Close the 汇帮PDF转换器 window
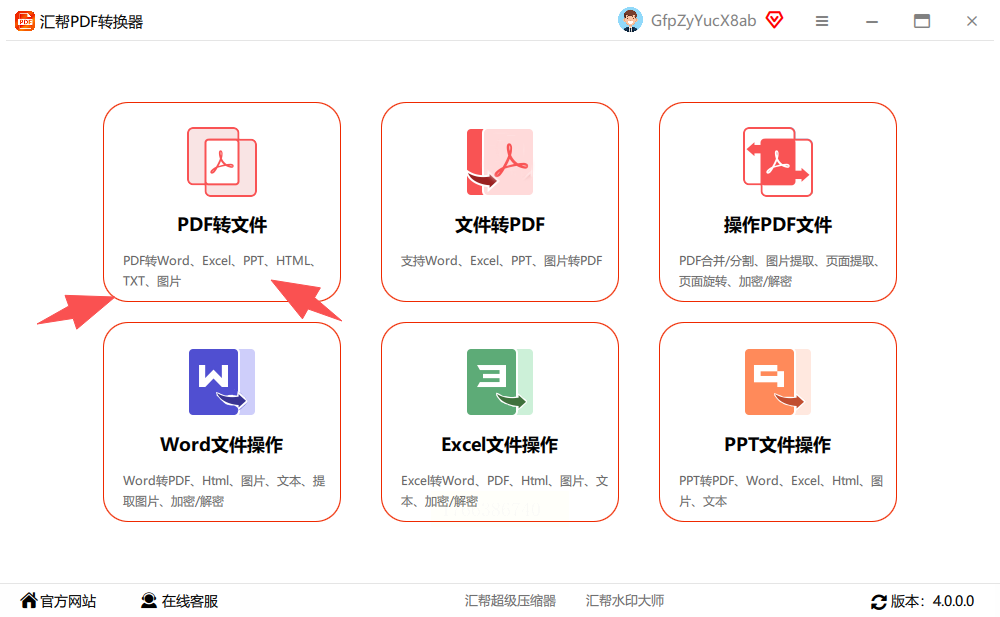1000x617 pixels. [971, 21]
